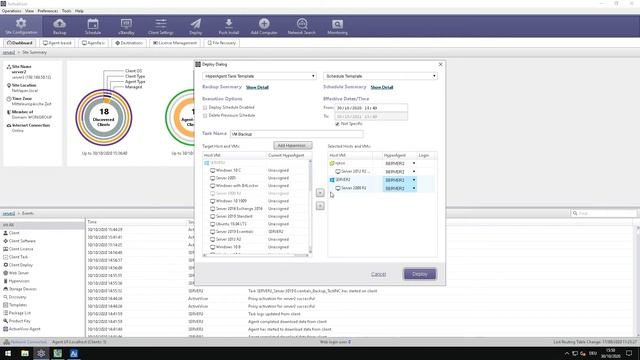The width and height of the screenshot is (640, 360).
Task: Enable Delete Previous Schedule checkbox
Action: click(205, 116)
